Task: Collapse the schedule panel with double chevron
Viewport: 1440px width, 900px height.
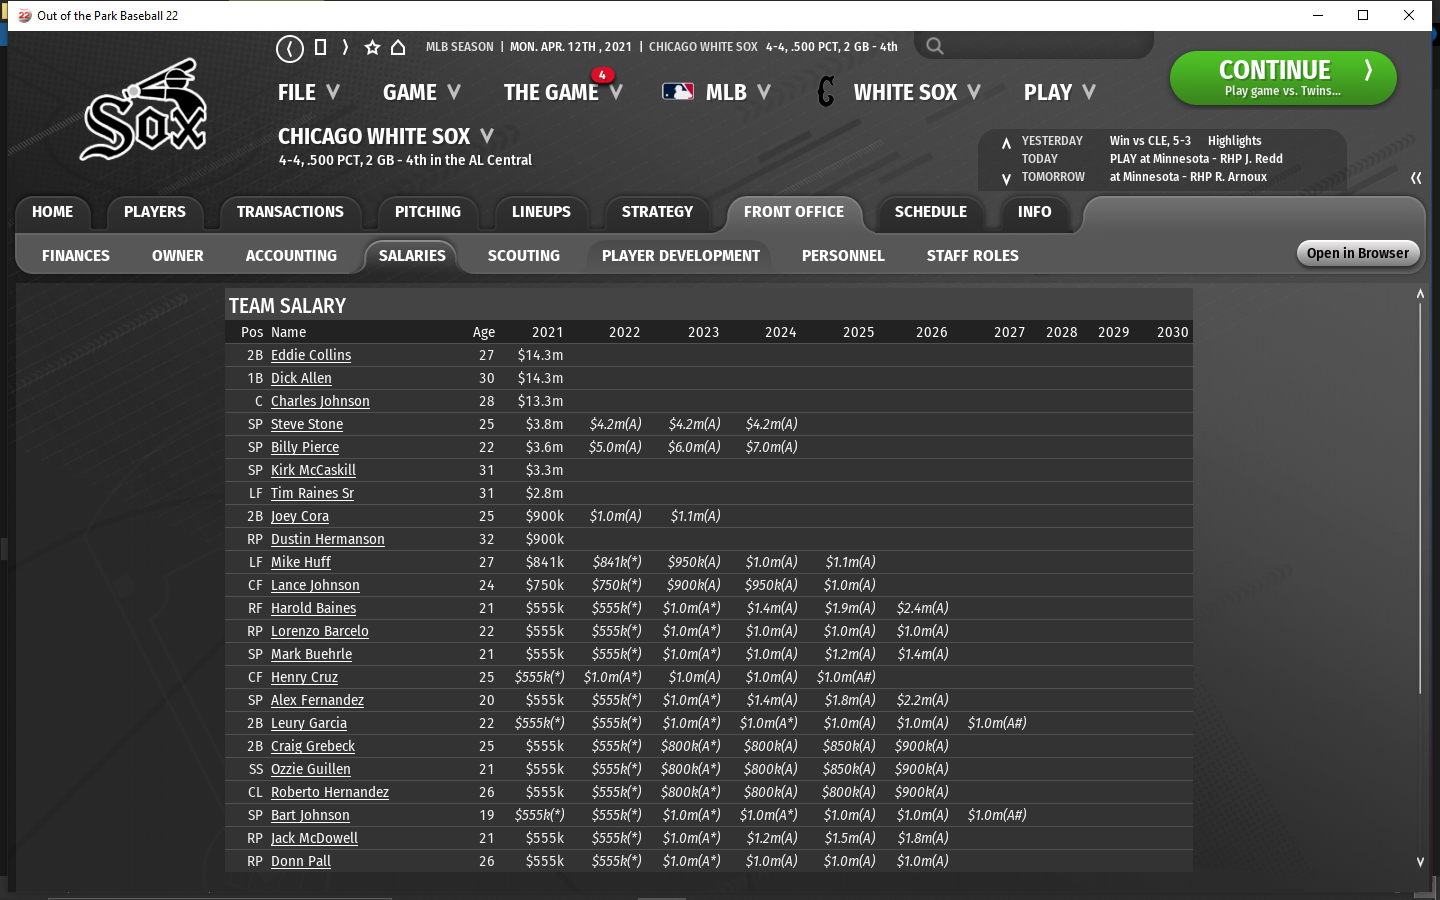Action: (x=1416, y=178)
